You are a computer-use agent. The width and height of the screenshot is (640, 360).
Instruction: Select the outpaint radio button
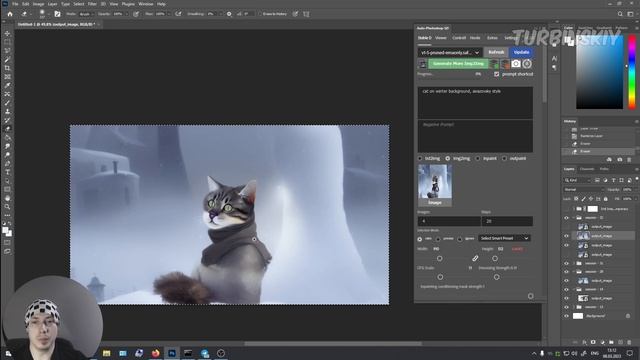click(504, 158)
